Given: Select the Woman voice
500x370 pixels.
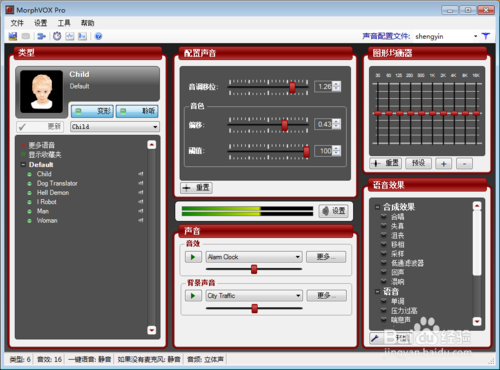Looking at the screenshot, I should point(47,220).
